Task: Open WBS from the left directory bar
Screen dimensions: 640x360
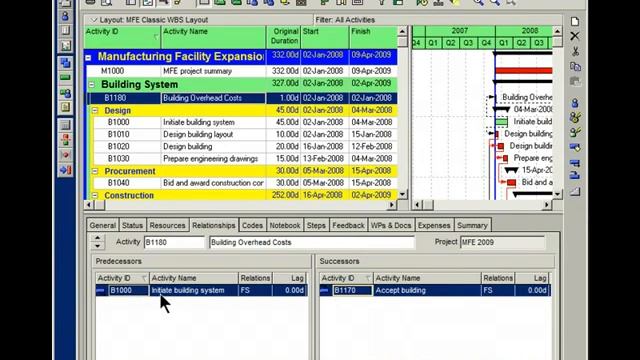Action: point(65,62)
